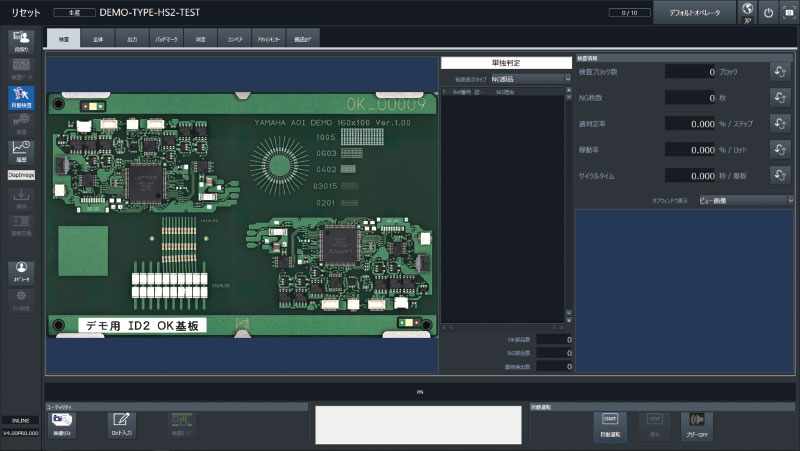Open the NG部品 result type dropdown
This screenshot has height=451, width=800.
pos(530,78)
